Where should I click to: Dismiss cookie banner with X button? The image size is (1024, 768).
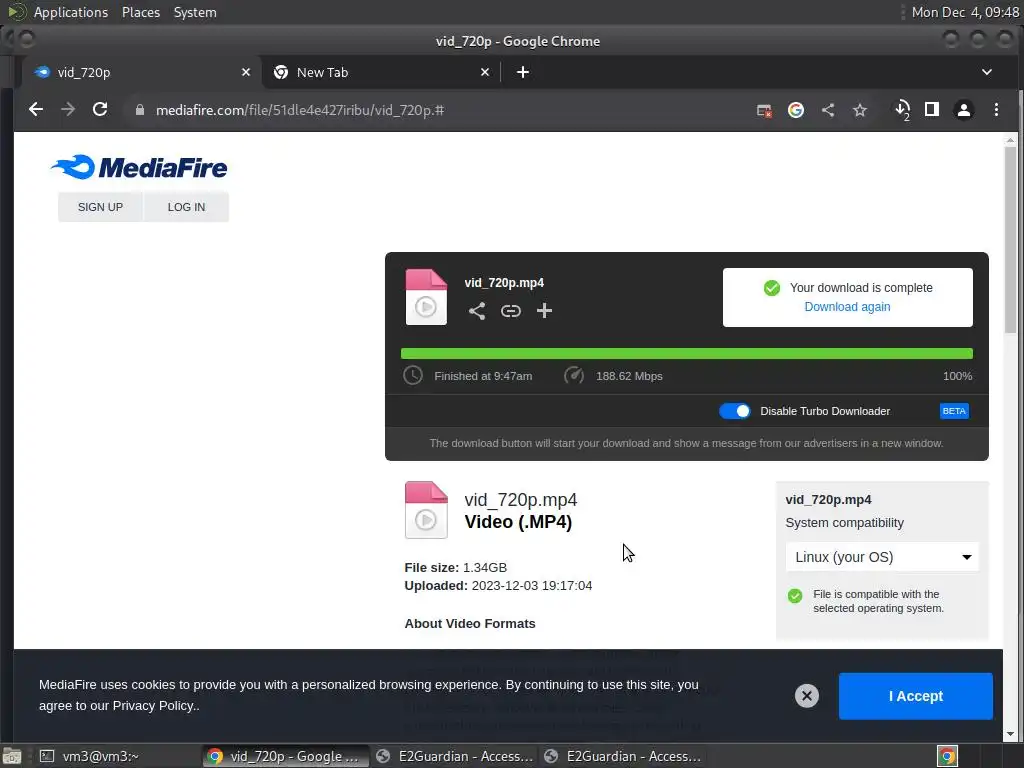click(x=807, y=696)
